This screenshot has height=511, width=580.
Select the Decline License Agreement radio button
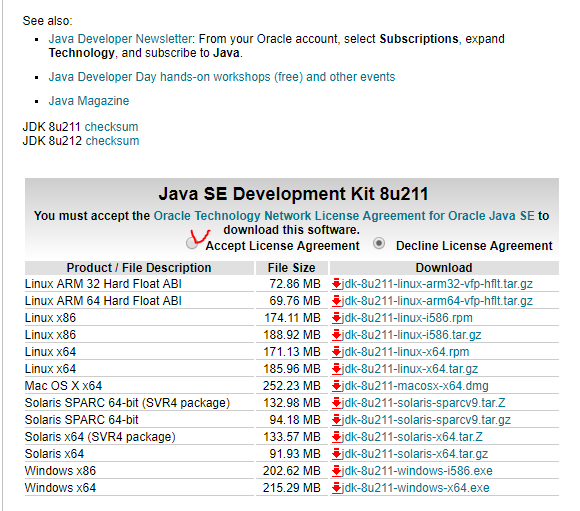pos(379,243)
